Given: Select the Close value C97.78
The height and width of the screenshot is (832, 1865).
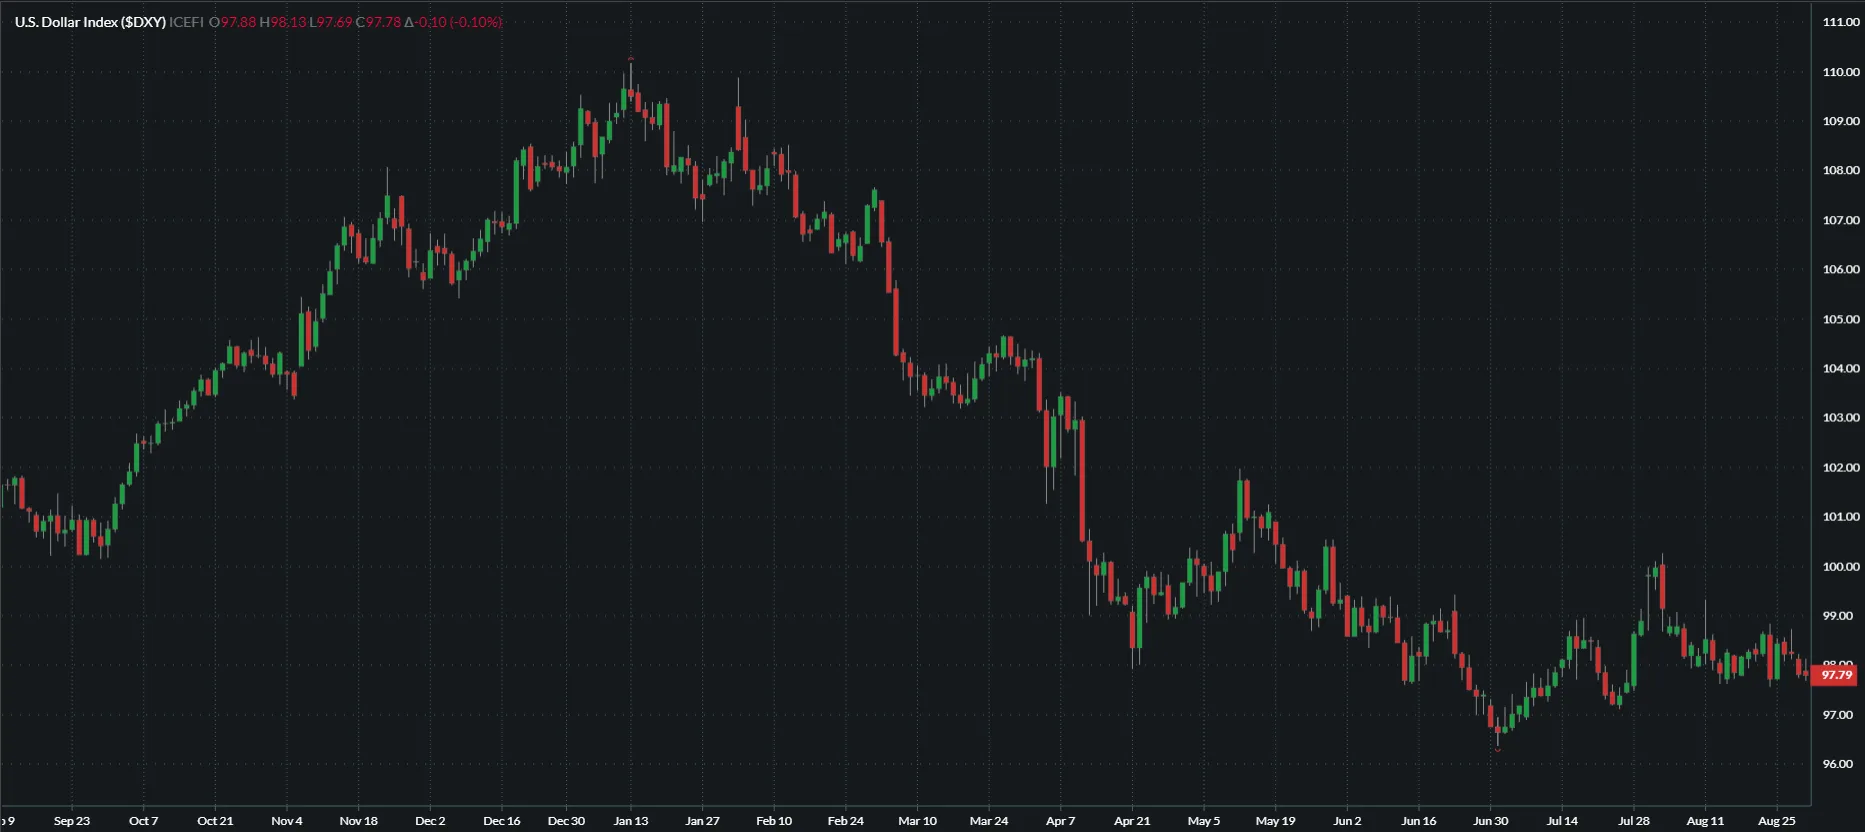Looking at the screenshot, I should [x=379, y=22].
